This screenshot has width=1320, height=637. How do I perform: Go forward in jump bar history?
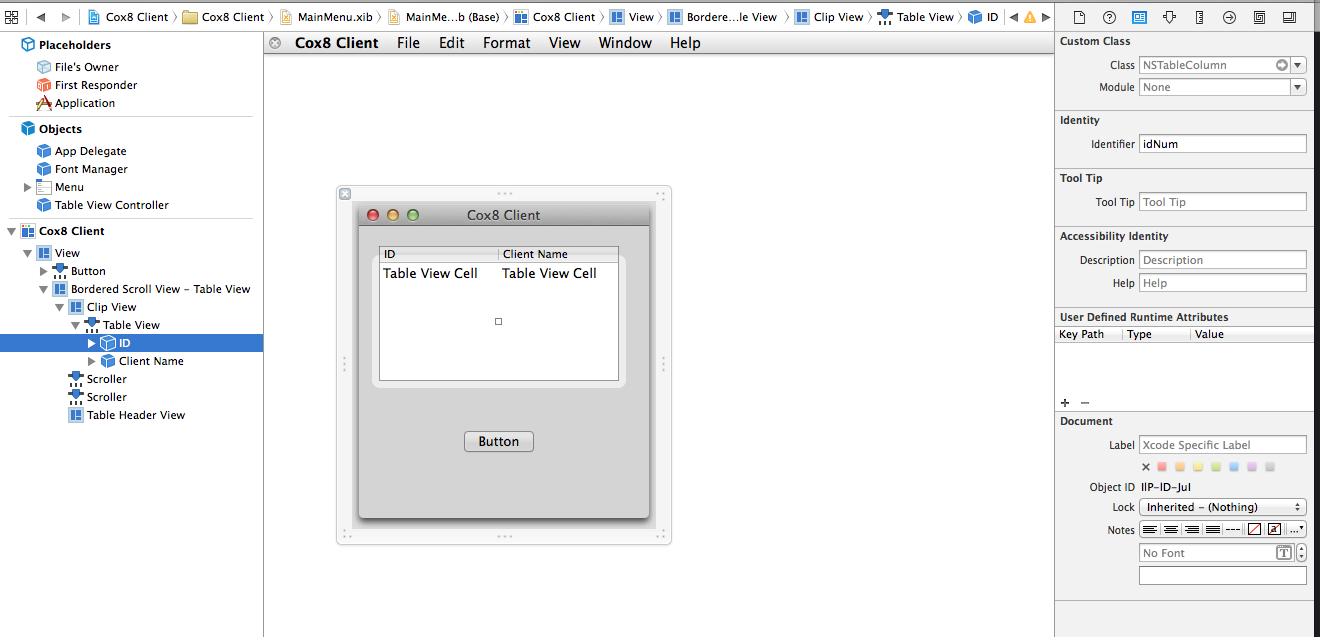tap(66, 17)
